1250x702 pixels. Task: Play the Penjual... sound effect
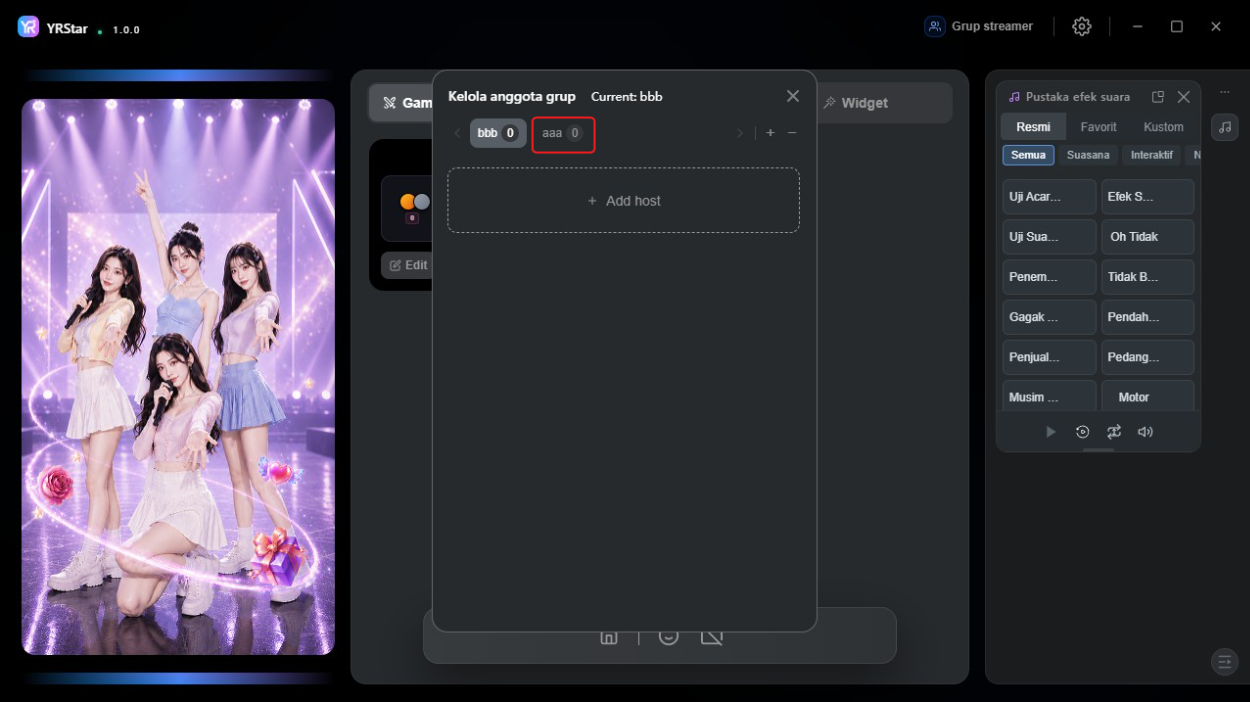tap(1049, 357)
